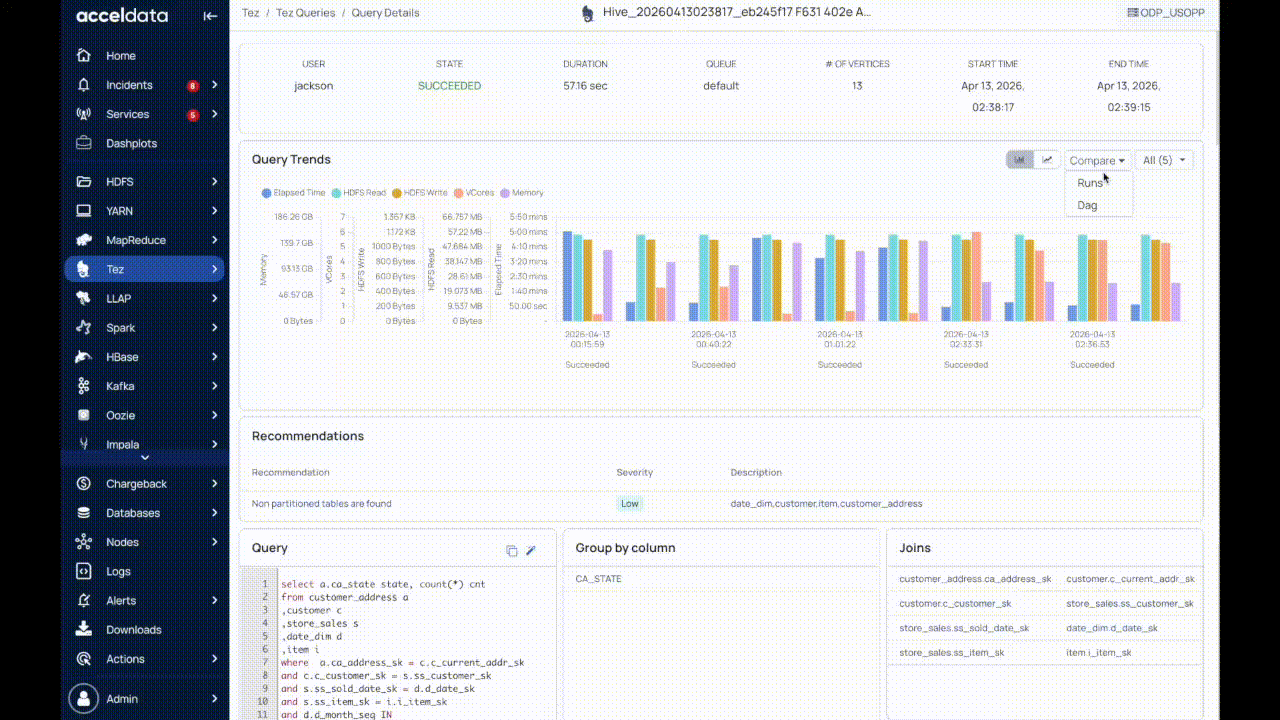Image resolution: width=1280 pixels, height=720 pixels.
Task: Expand the Incidents submenu chevron
Action: pos(215,85)
